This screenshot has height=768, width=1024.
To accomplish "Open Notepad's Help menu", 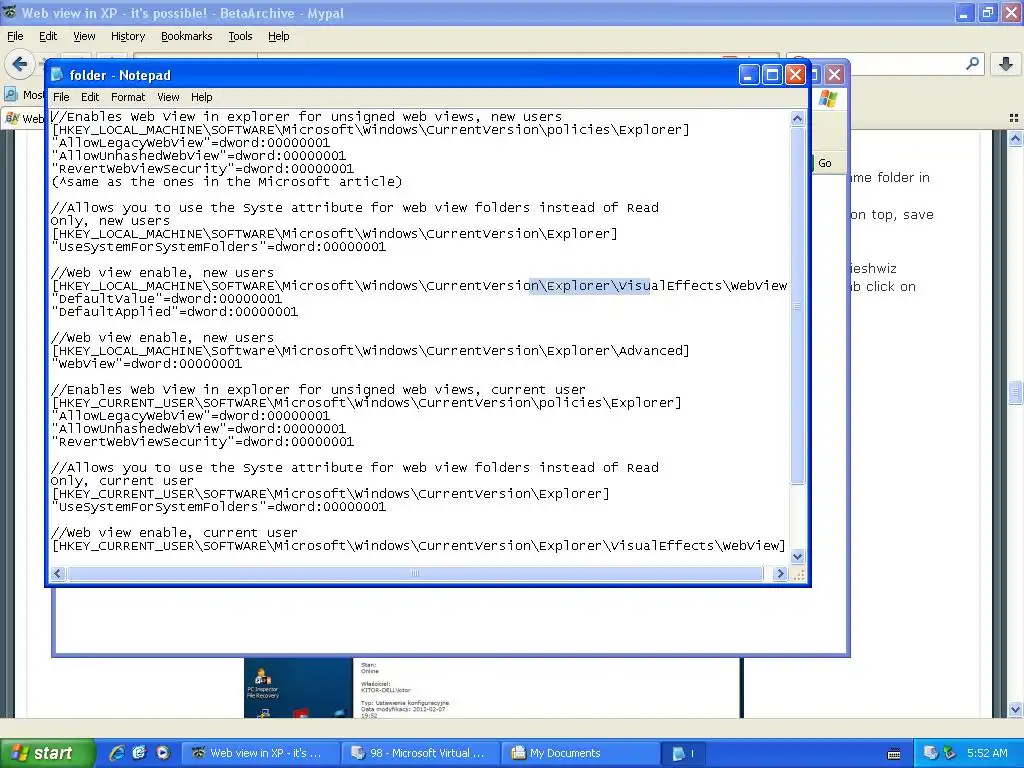I will tap(201, 97).
